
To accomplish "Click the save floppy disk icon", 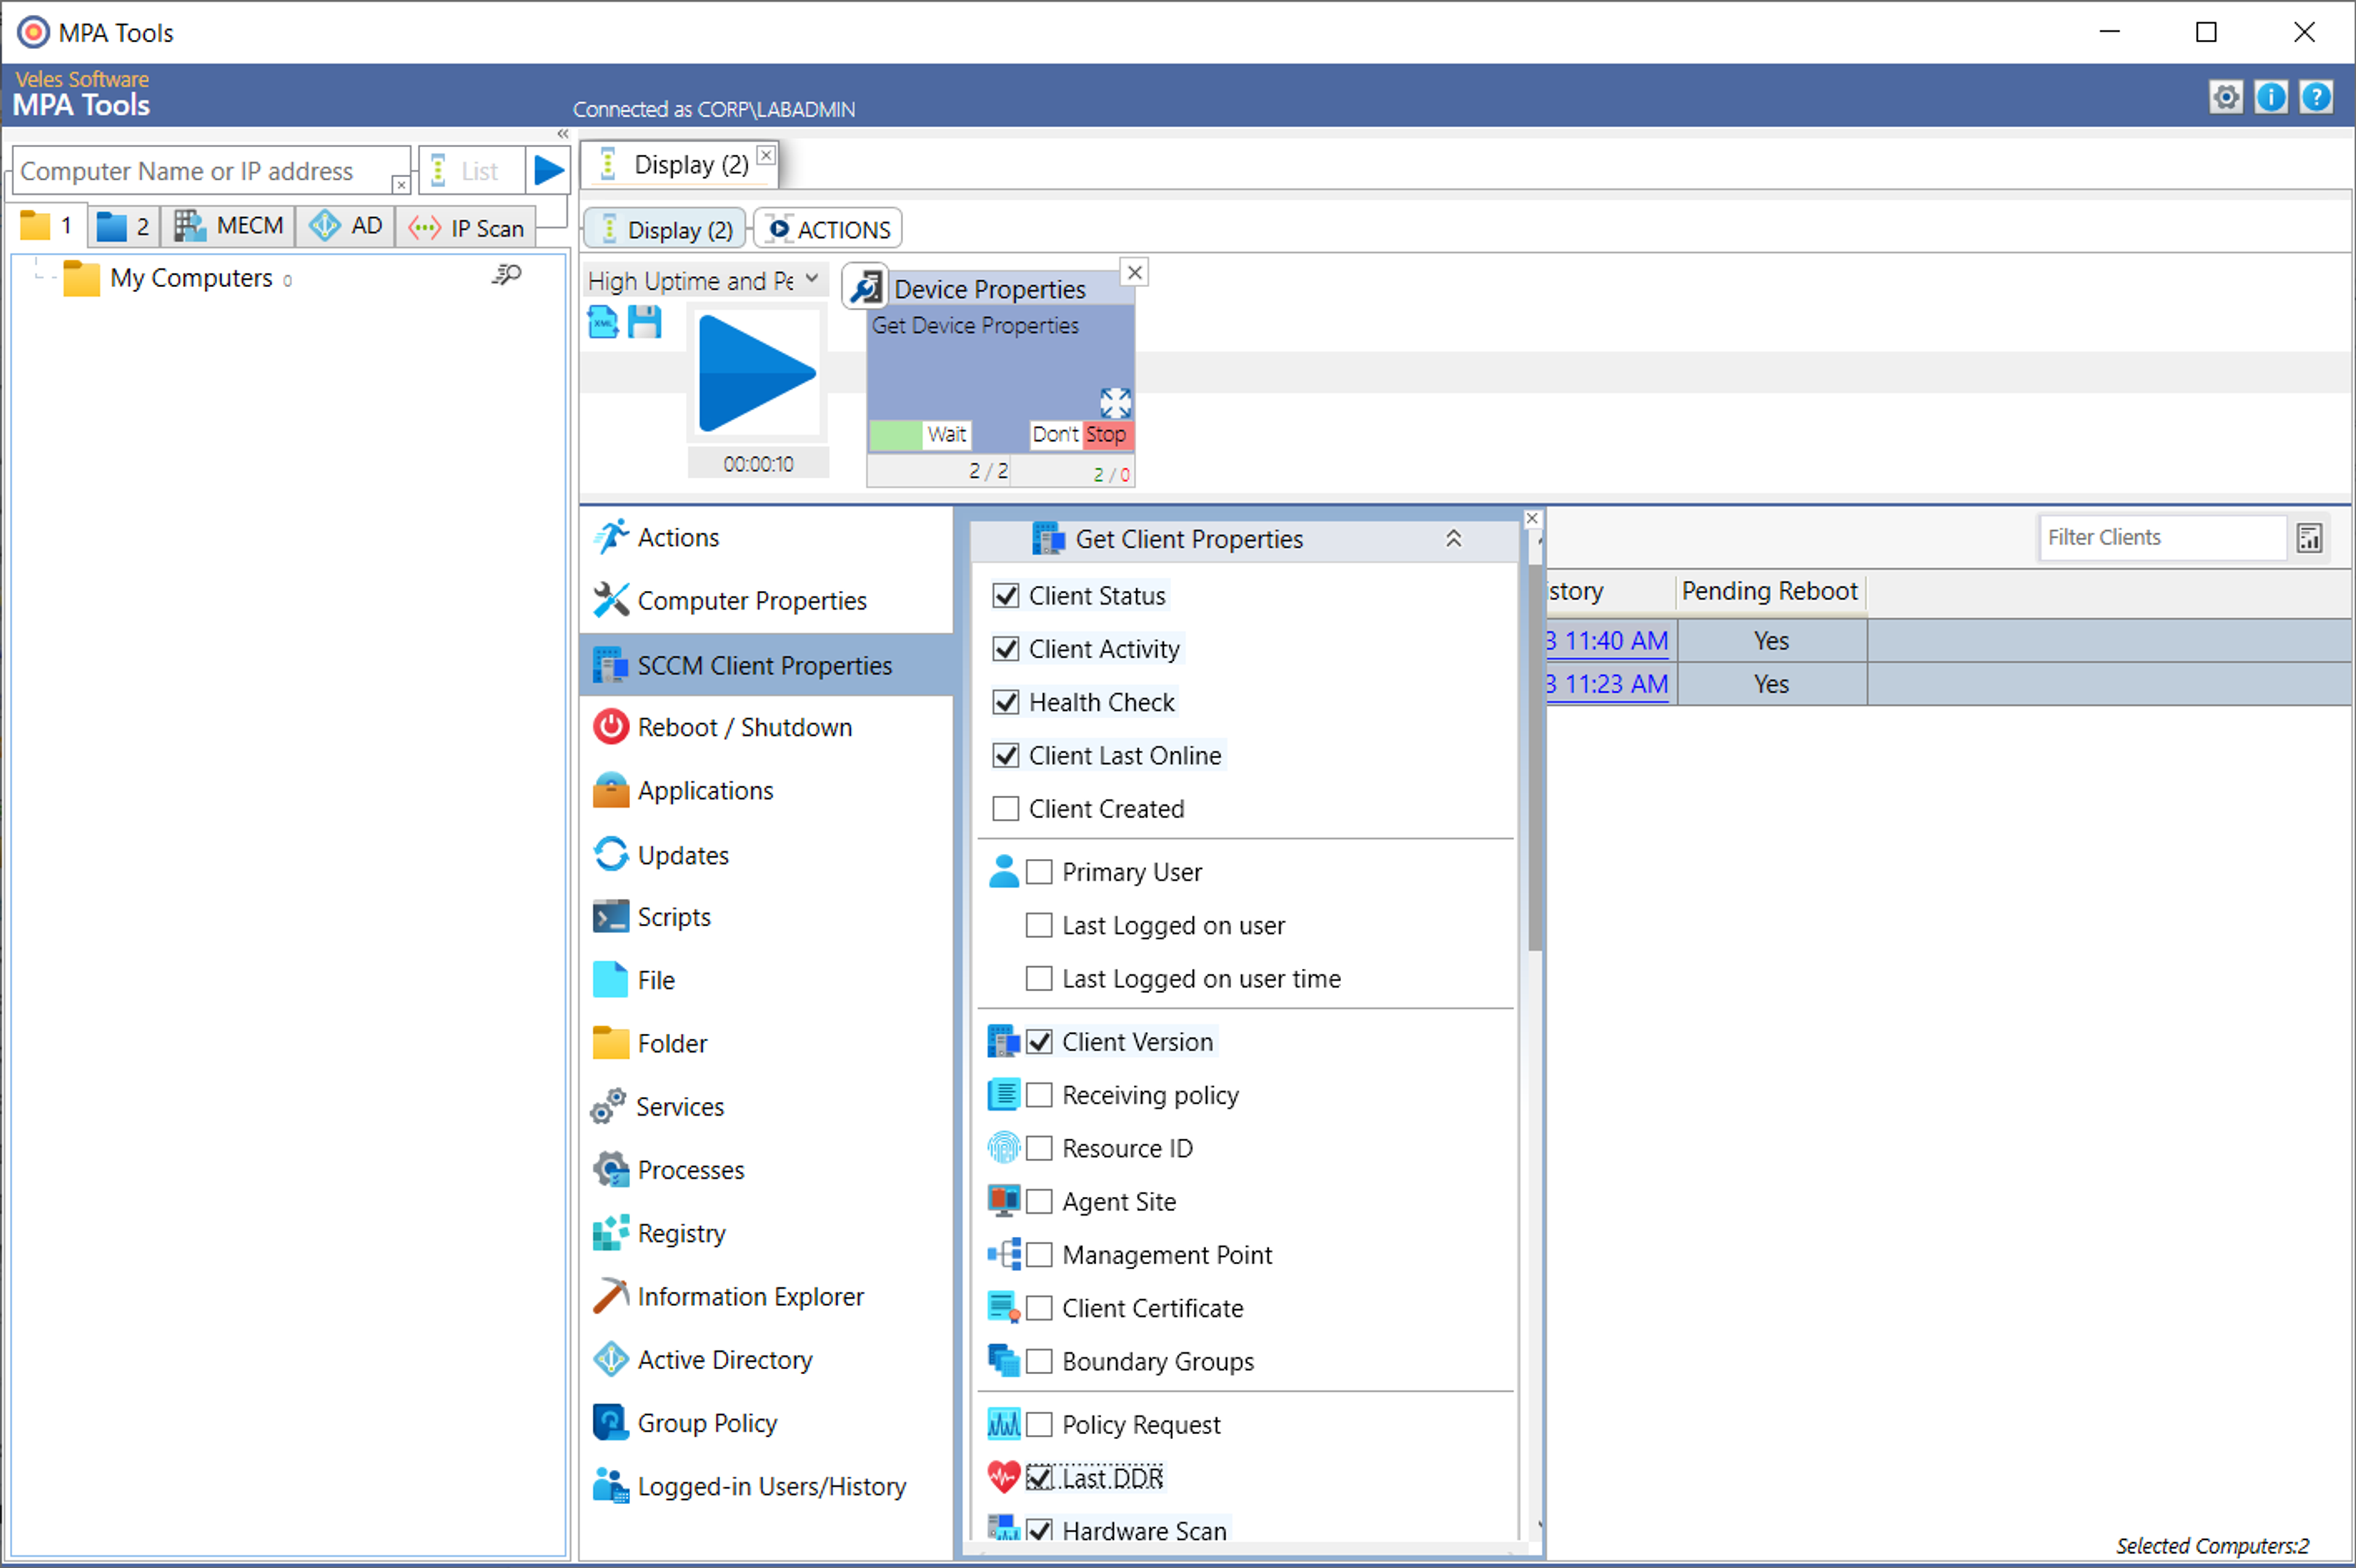I will pyautogui.click(x=645, y=322).
